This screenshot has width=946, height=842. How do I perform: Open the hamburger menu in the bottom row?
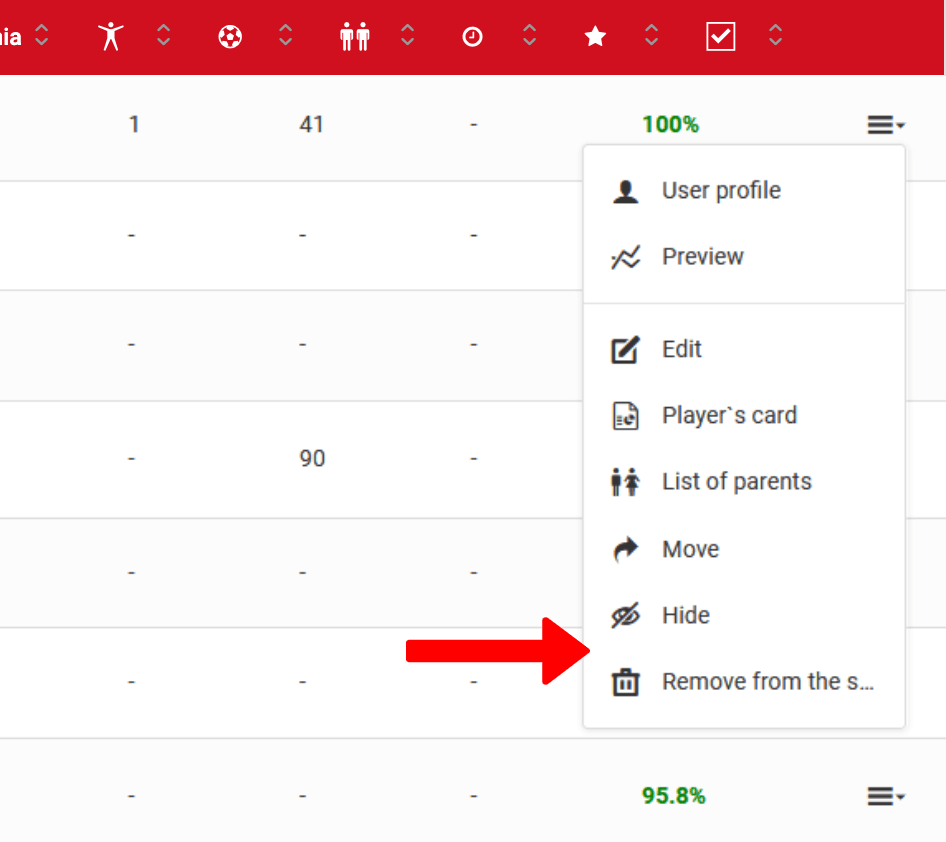[x=884, y=795]
